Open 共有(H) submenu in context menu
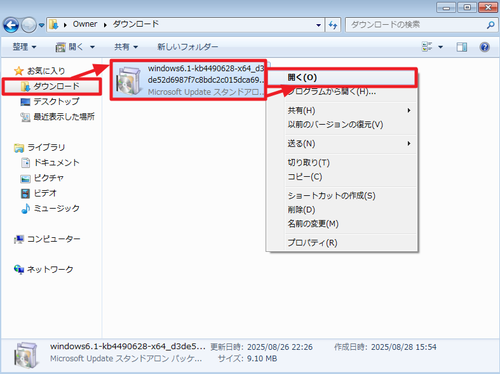 pyautogui.click(x=342, y=110)
